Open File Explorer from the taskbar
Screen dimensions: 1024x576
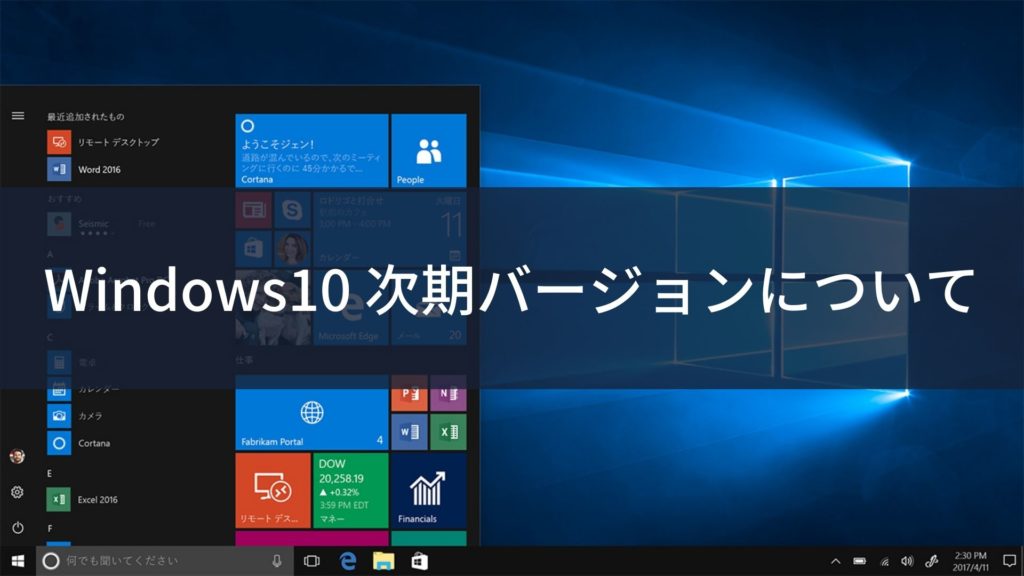pos(384,561)
